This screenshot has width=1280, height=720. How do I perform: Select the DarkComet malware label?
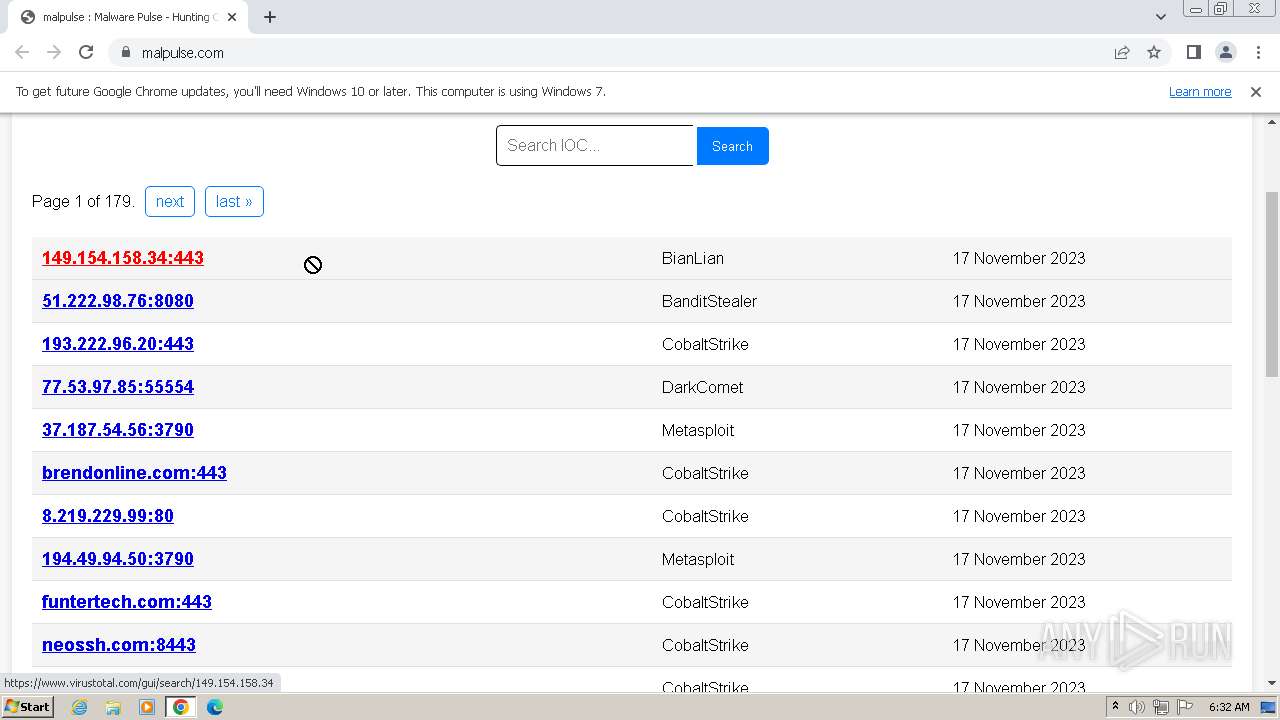click(702, 387)
